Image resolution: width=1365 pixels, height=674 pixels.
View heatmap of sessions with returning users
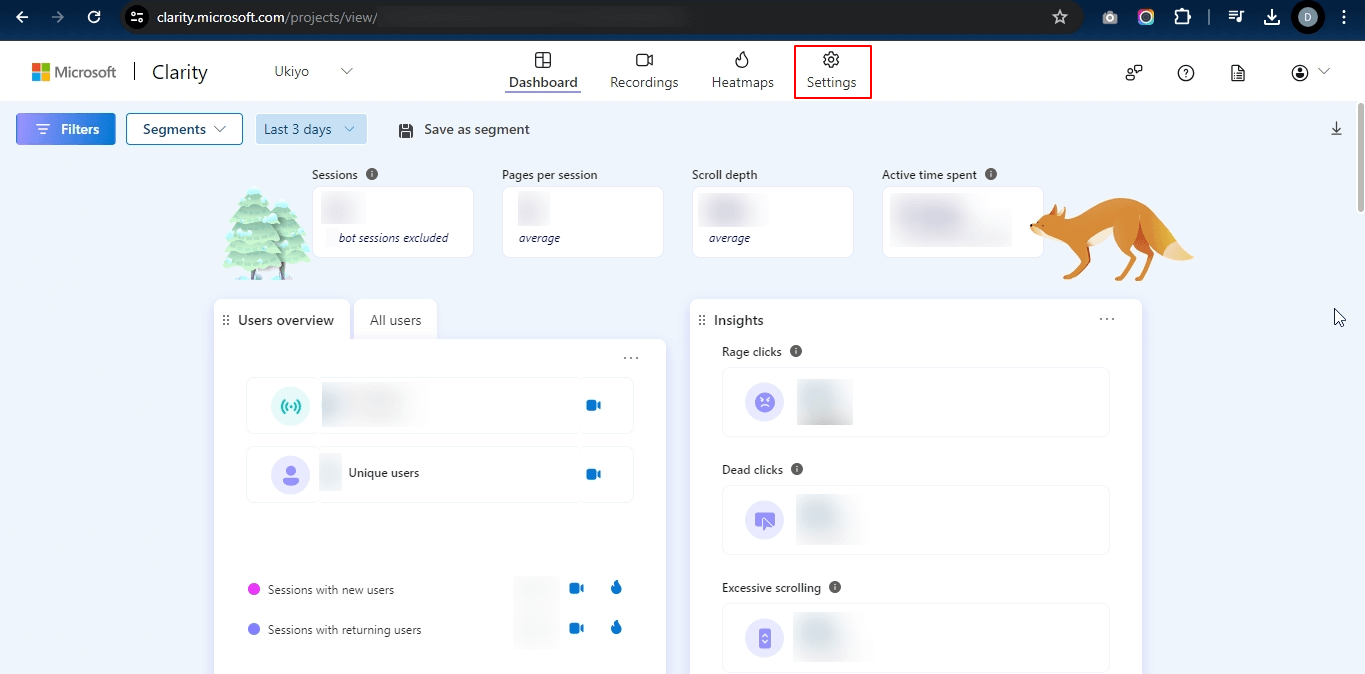point(616,628)
